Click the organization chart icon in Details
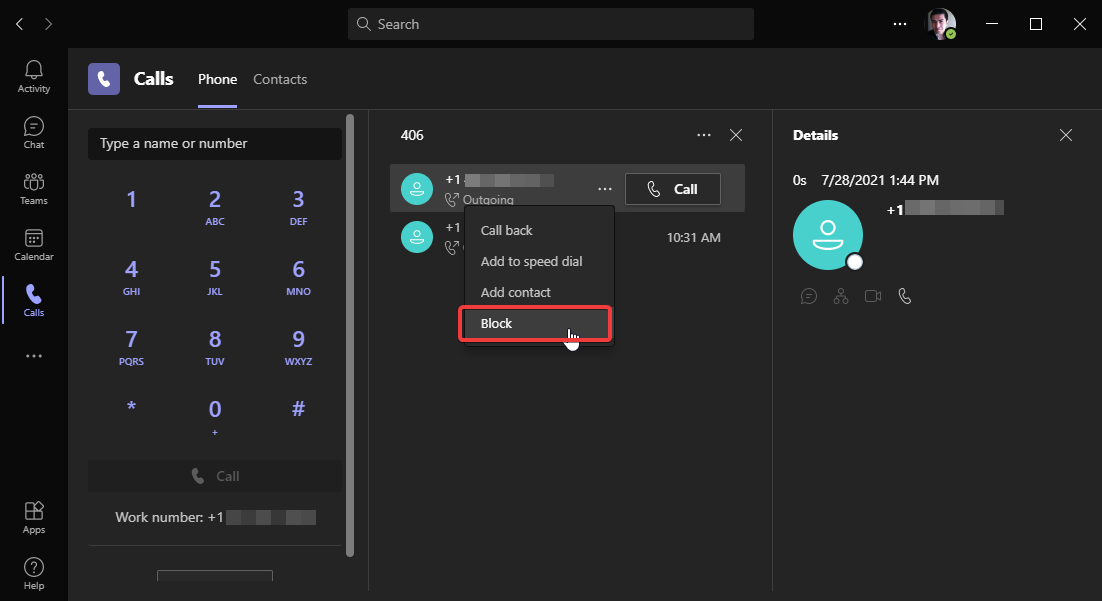This screenshot has height=601, width=1102. tap(841, 296)
